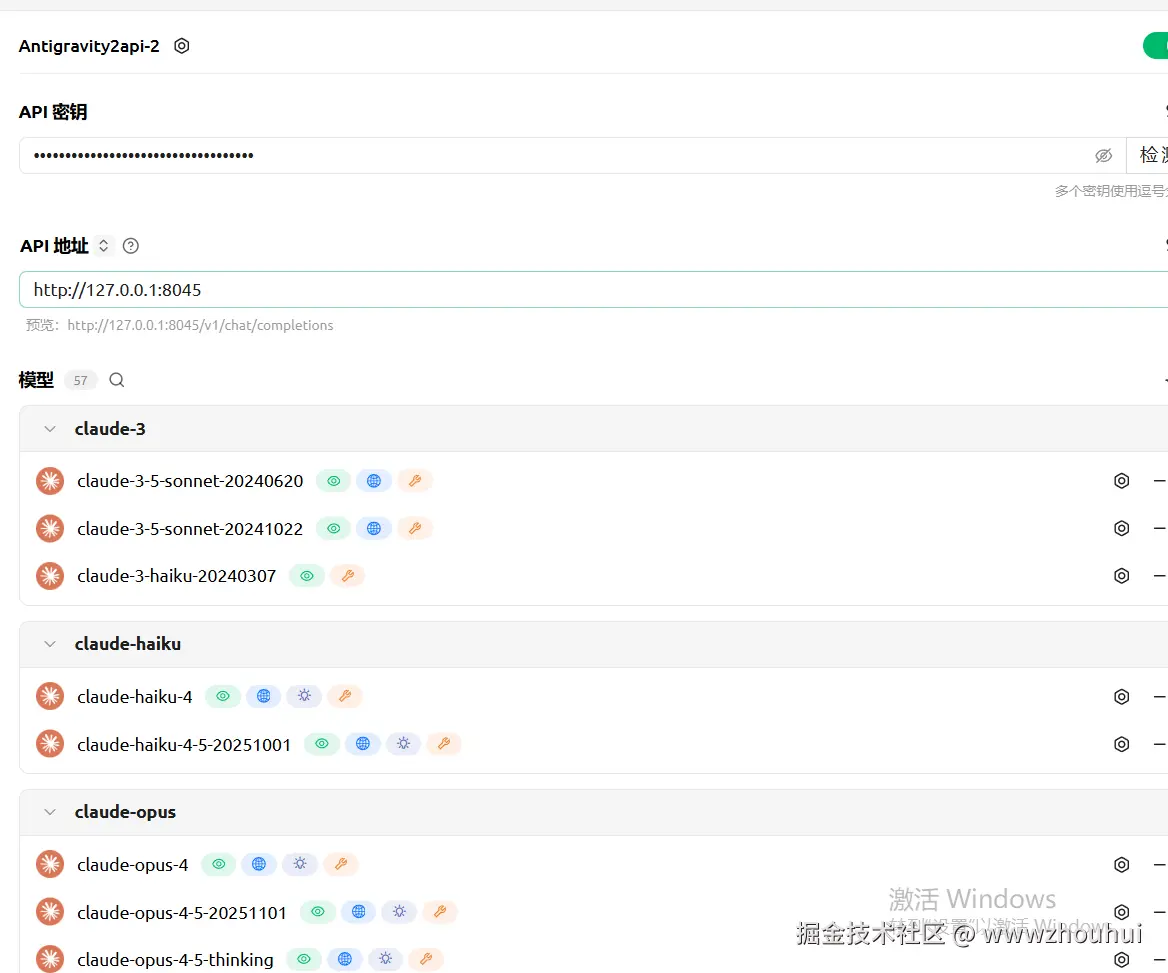Click vision eye badge of claude-haiku-4-5-20251001

pos(322,744)
